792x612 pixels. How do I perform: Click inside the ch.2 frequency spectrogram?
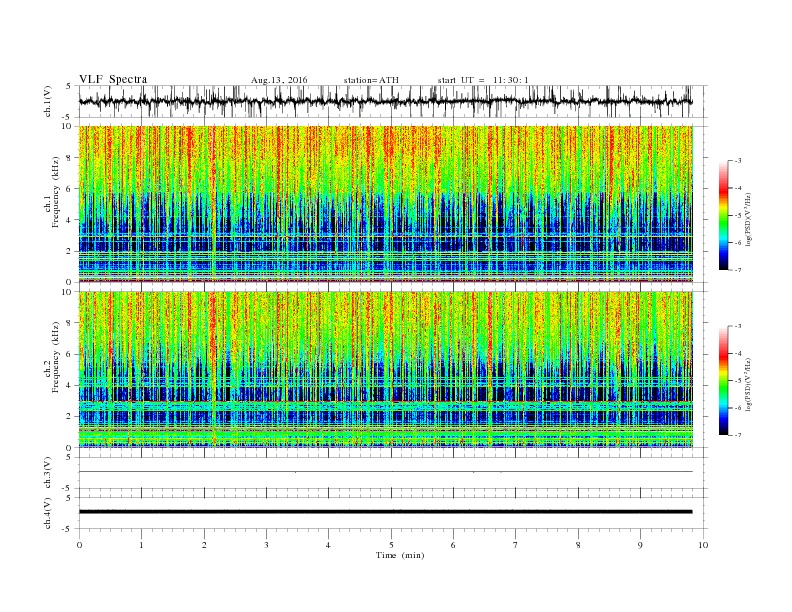pos(385,370)
